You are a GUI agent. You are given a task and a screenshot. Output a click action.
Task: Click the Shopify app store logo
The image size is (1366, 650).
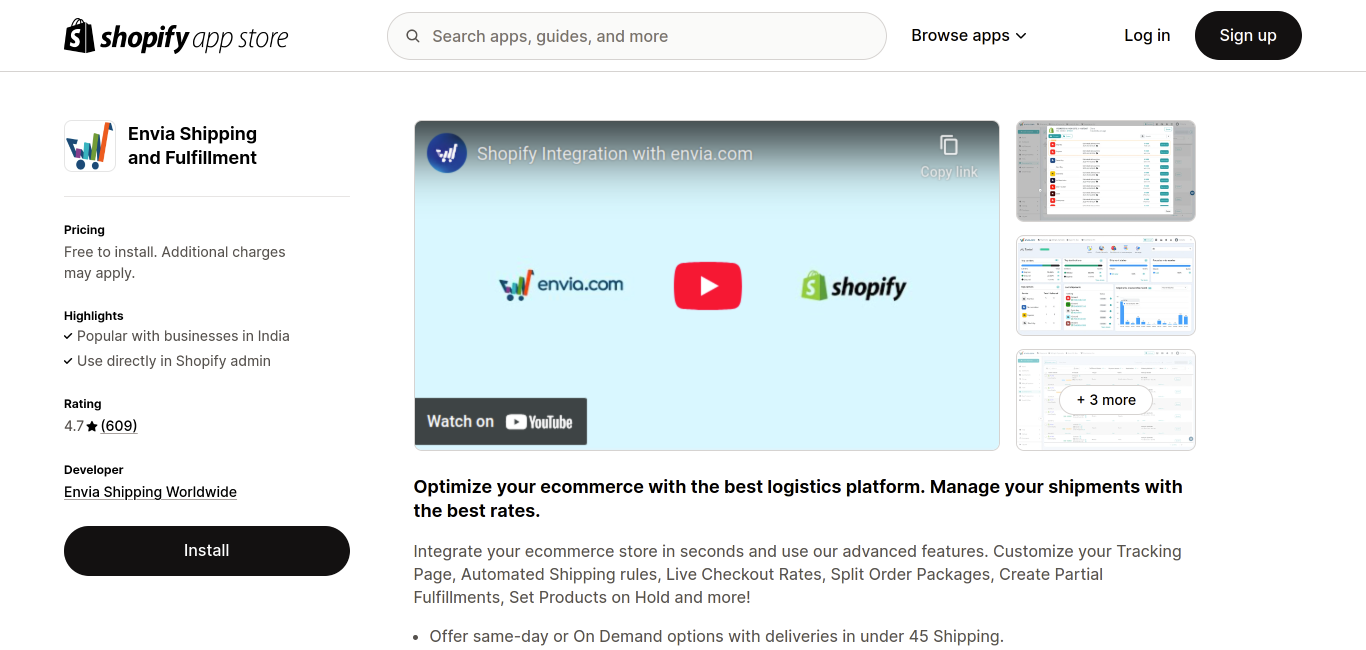176,37
